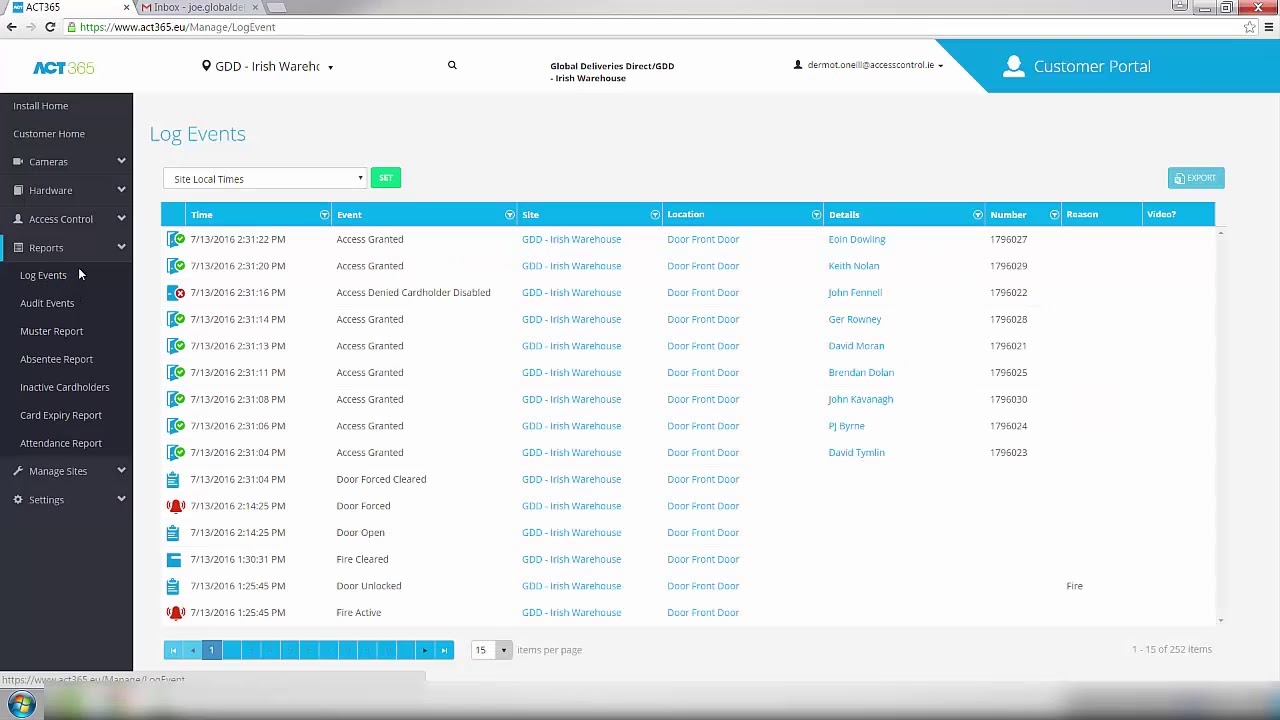The width and height of the screenshot is (1280, 720).
Task: Click the Customer Portal user icon
Action: [x=1014, y=66]
